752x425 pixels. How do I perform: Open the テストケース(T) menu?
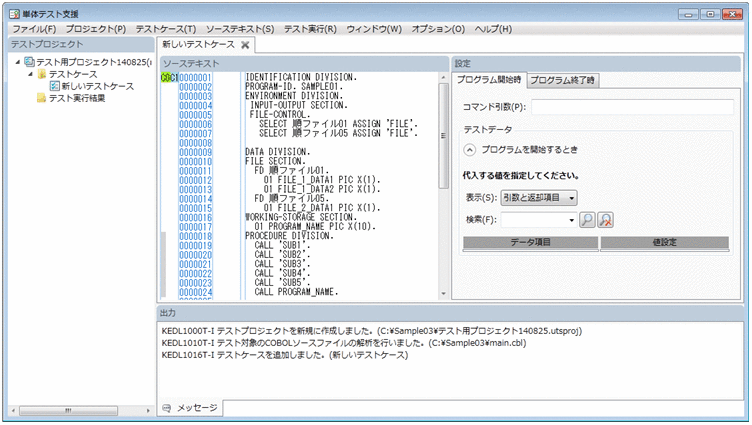(165, 29)
